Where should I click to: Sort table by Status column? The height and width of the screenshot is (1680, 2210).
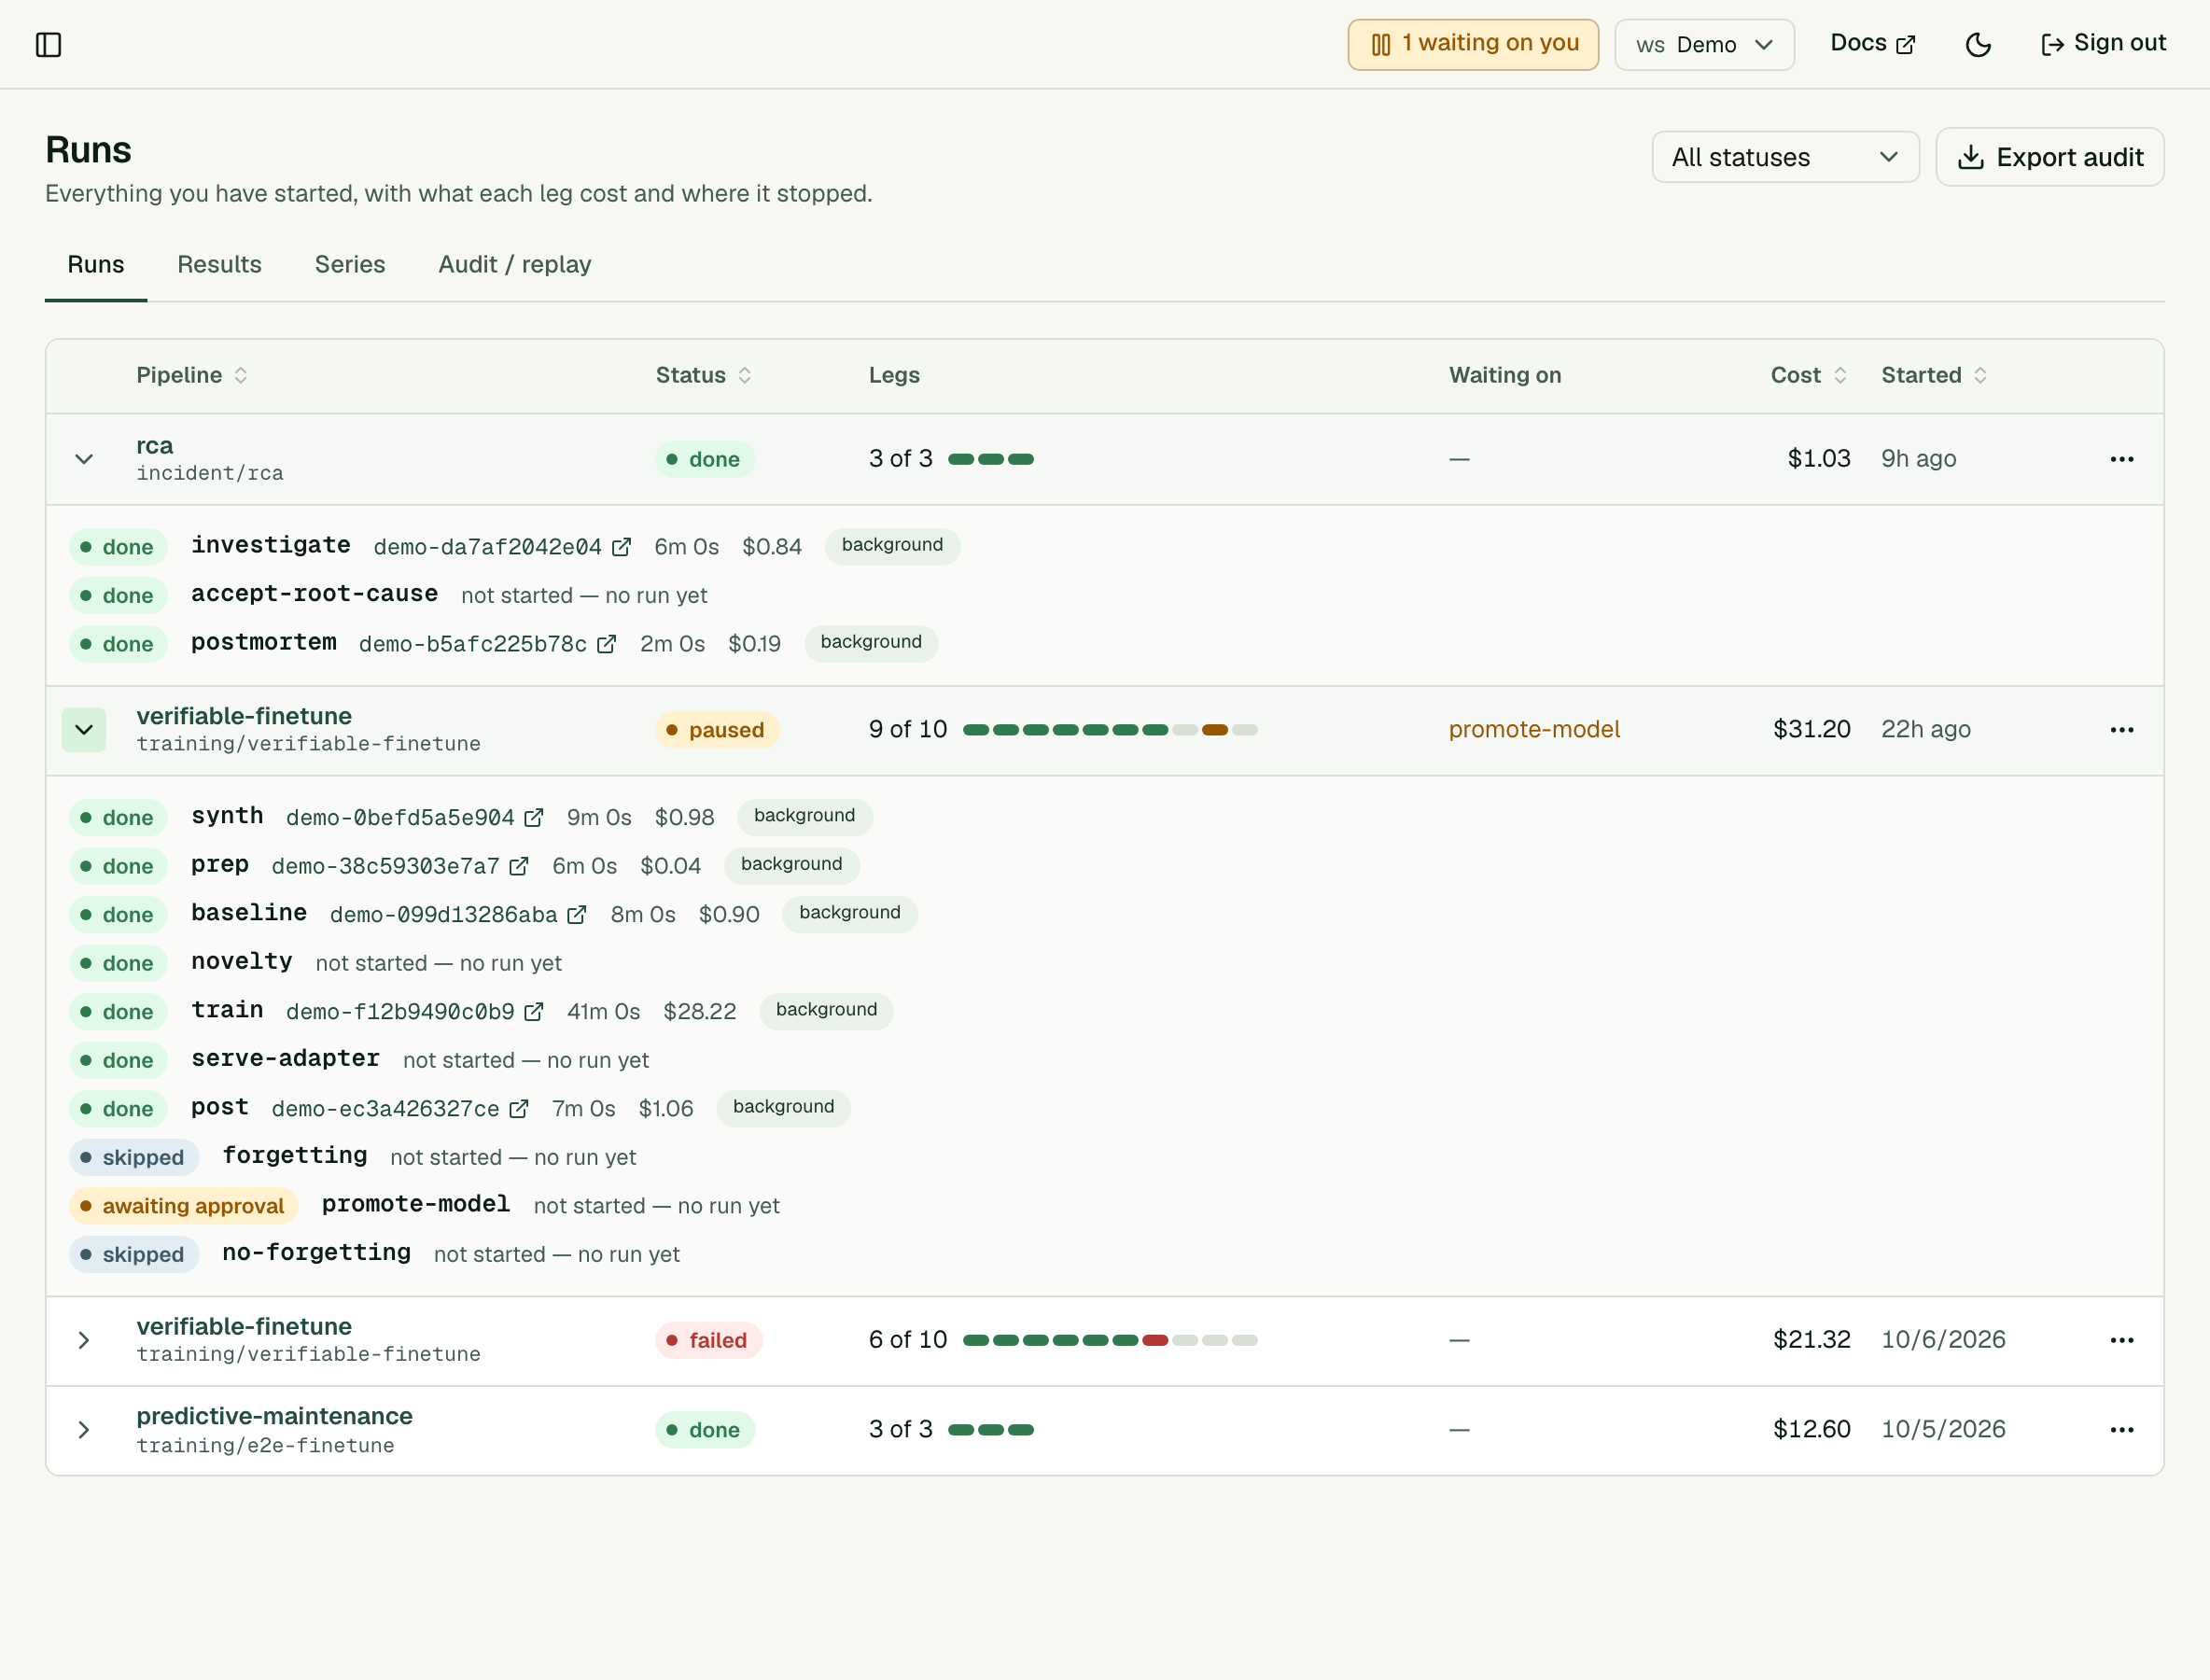tap(704, 375)
